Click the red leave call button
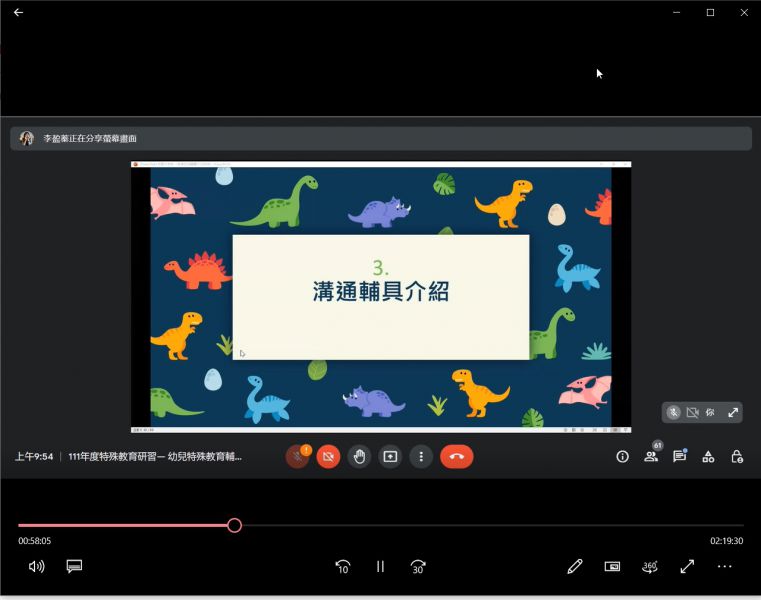 456,456
